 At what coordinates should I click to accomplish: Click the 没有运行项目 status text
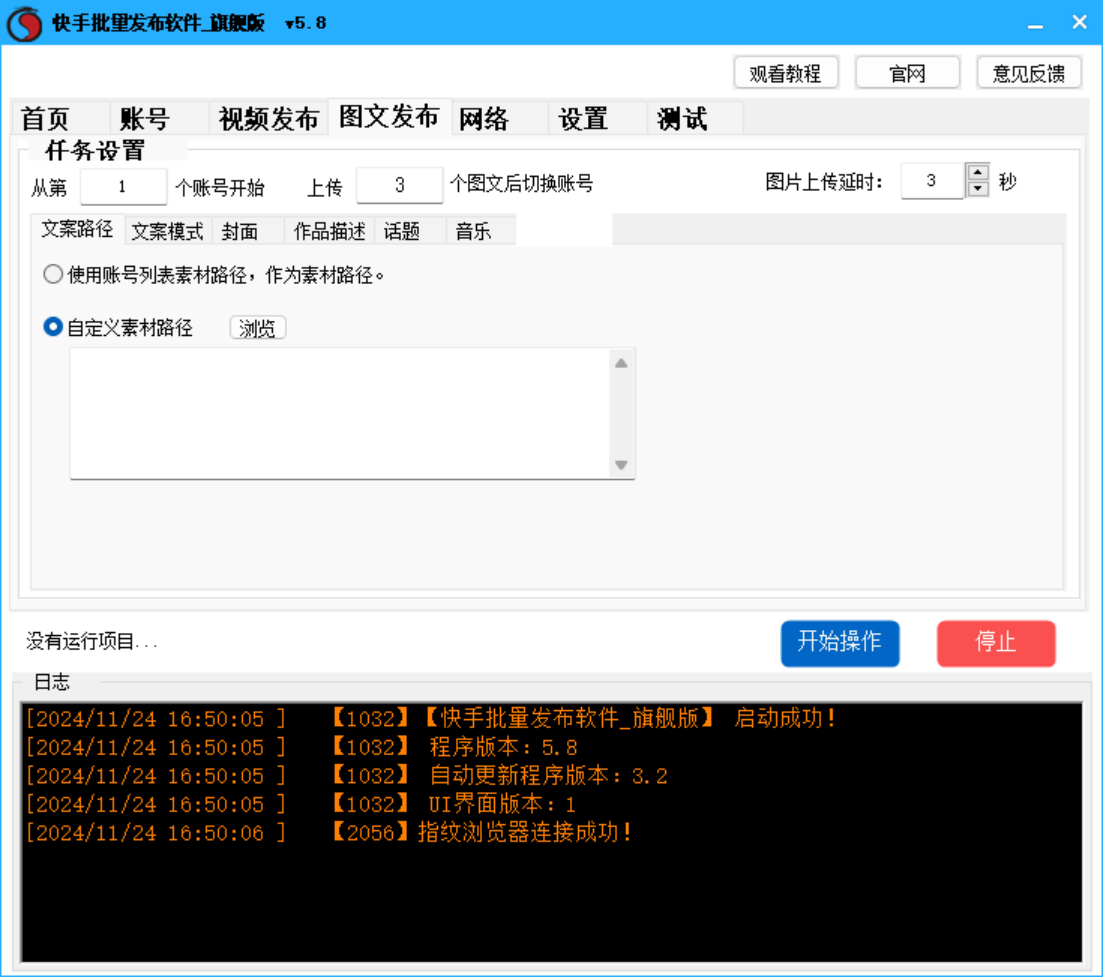coord(91,641)
